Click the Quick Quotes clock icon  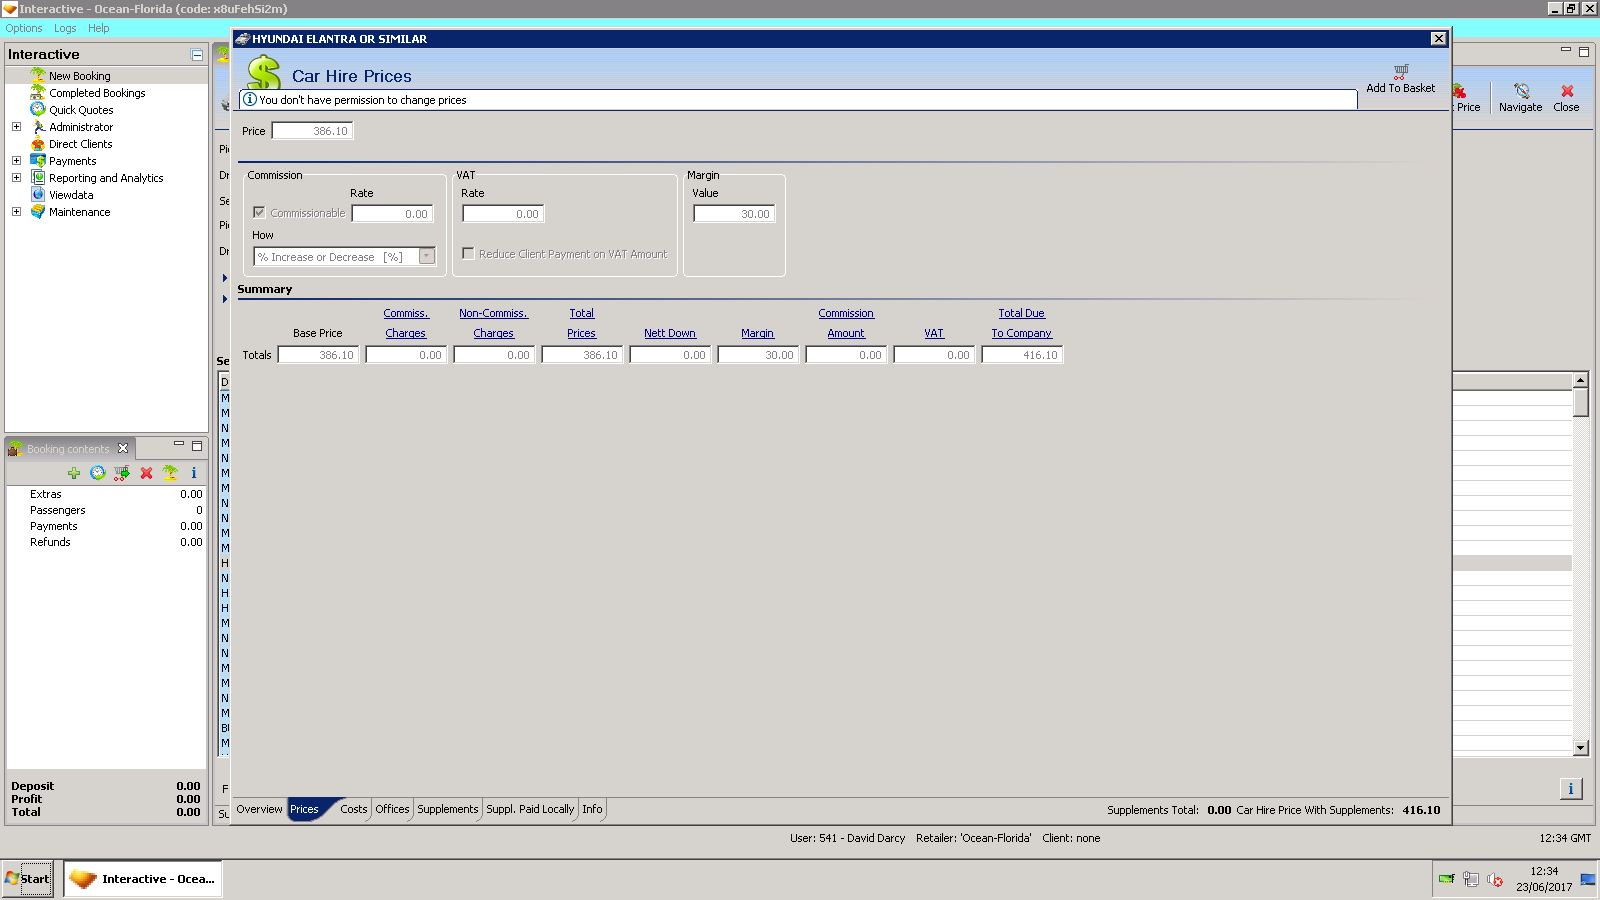click(38, 110)
